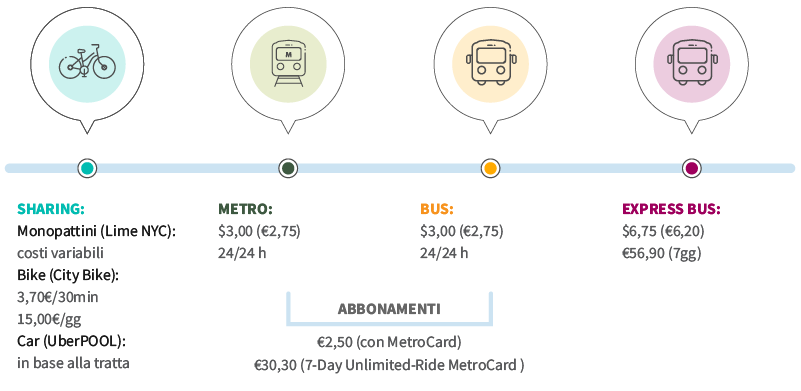Click the SHARING heading
Viewport: 801px width, 391px height.
51,209
